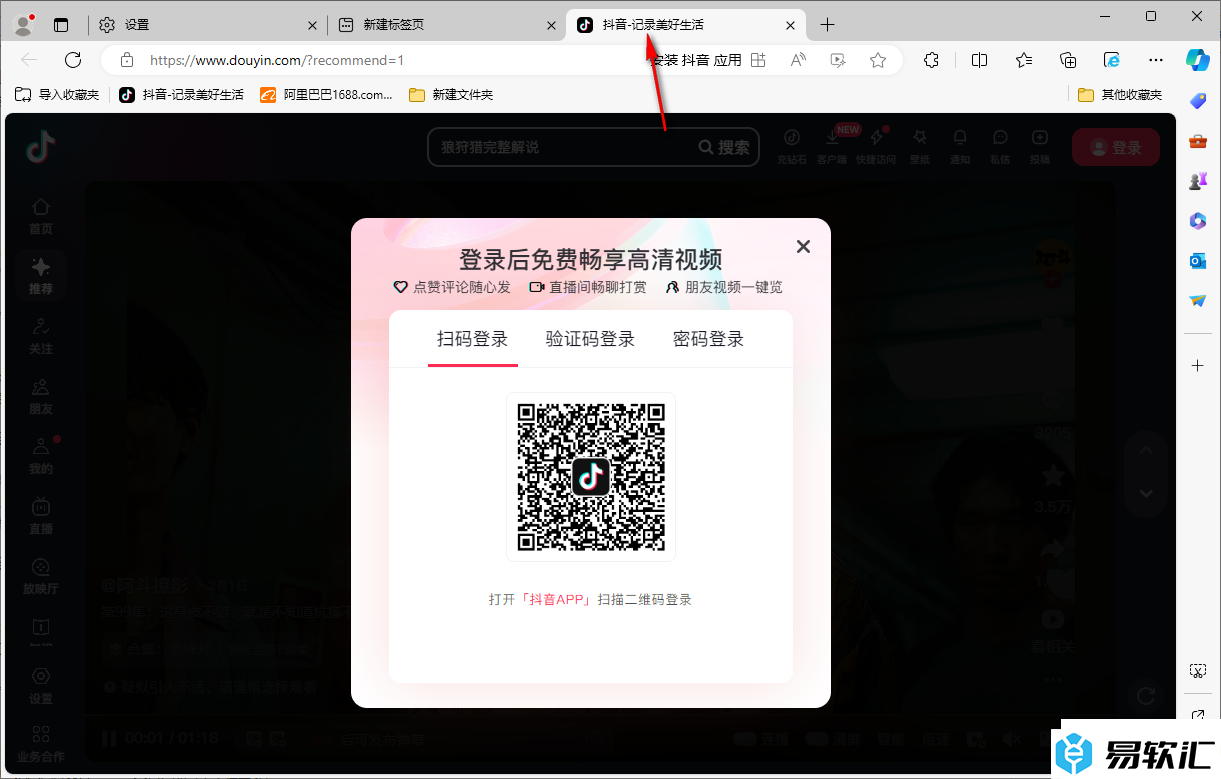Open 首页 in Douyin sidebar
This screenshot has height=779, width=1221.
pos(41,215)
